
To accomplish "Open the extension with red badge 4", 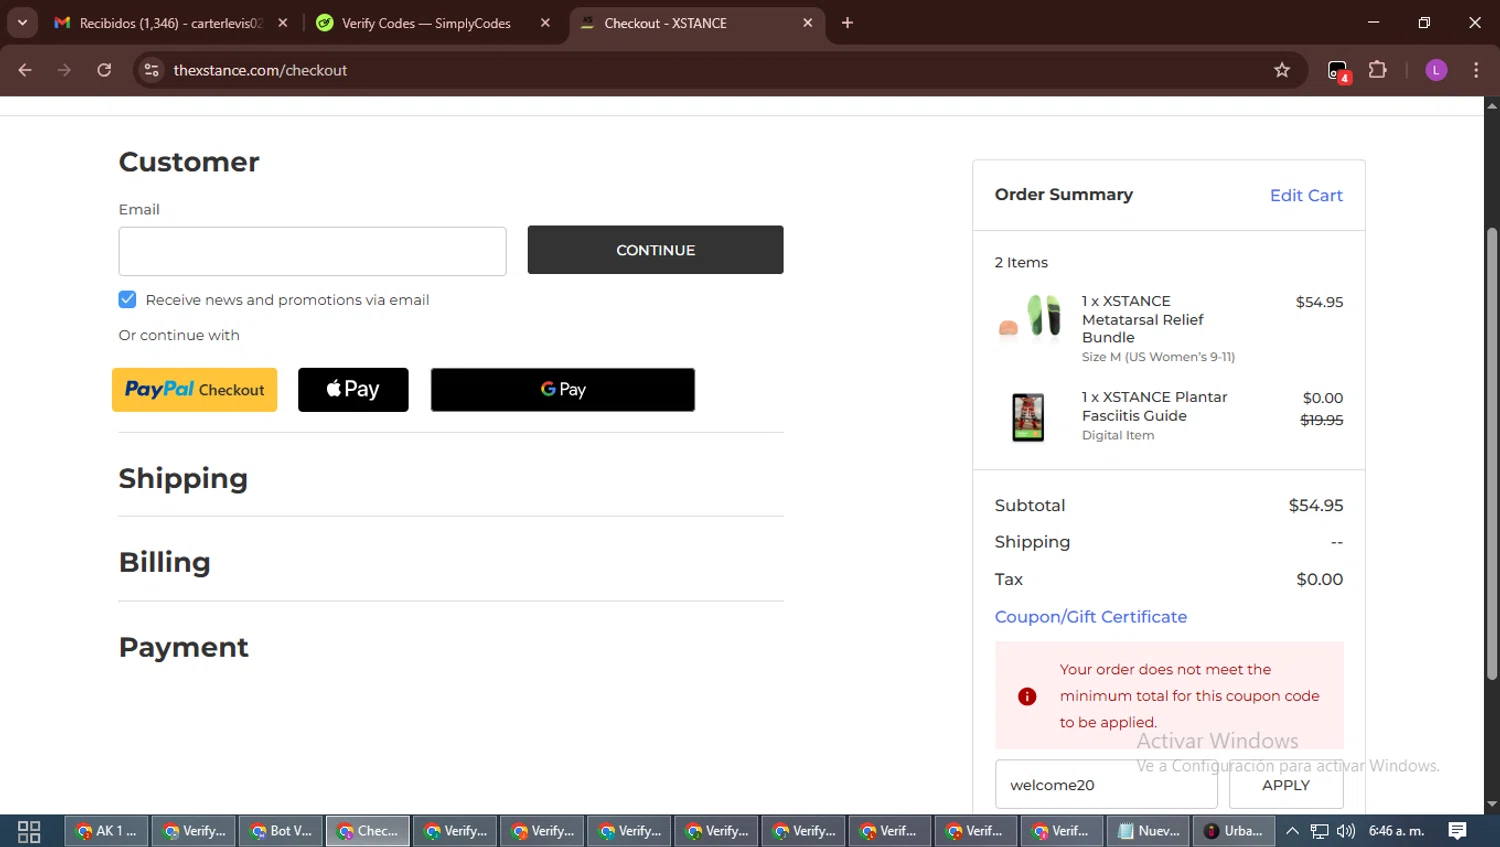I will coord(1338,71).
